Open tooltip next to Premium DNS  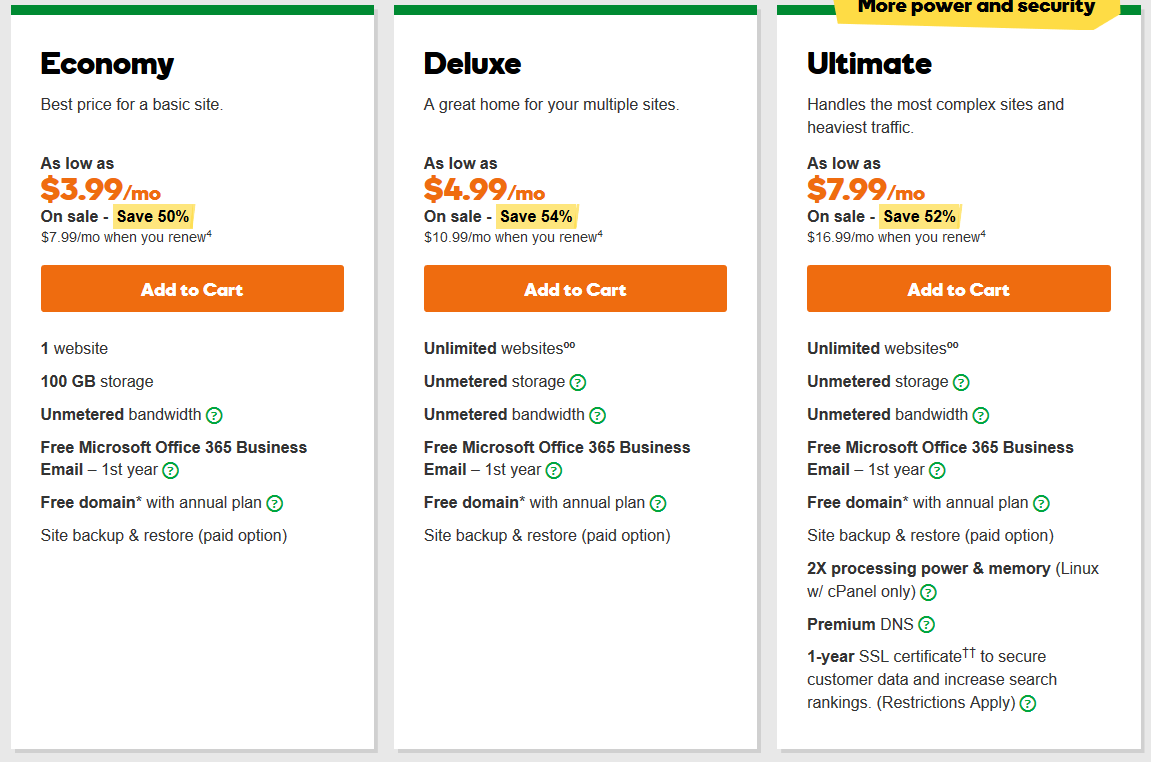pyautogui.click(x=926, y=625)
